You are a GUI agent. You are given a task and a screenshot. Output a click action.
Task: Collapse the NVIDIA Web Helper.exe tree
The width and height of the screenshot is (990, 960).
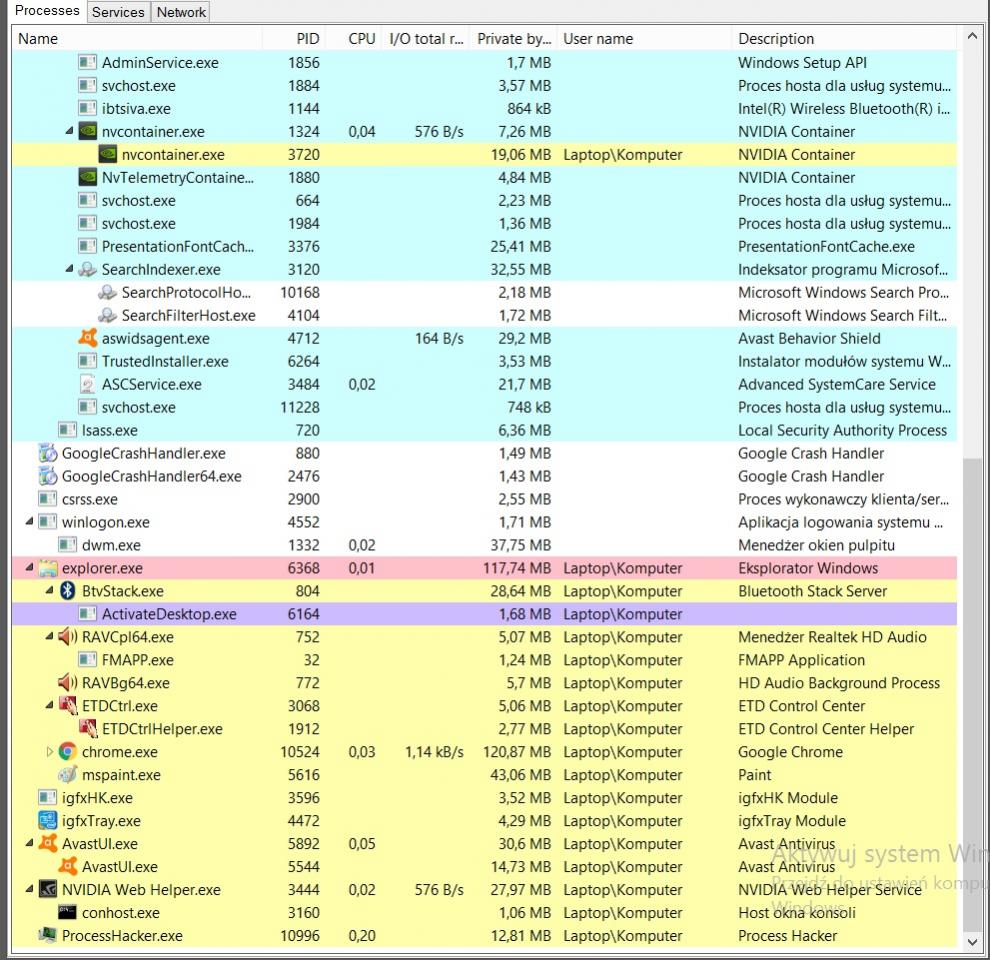coord(29,890)
